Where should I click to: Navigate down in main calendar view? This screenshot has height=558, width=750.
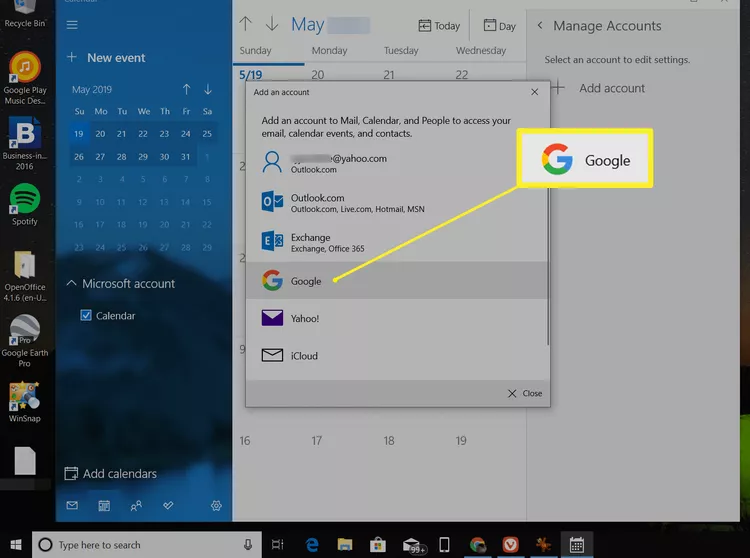click(x=272, y=24)
